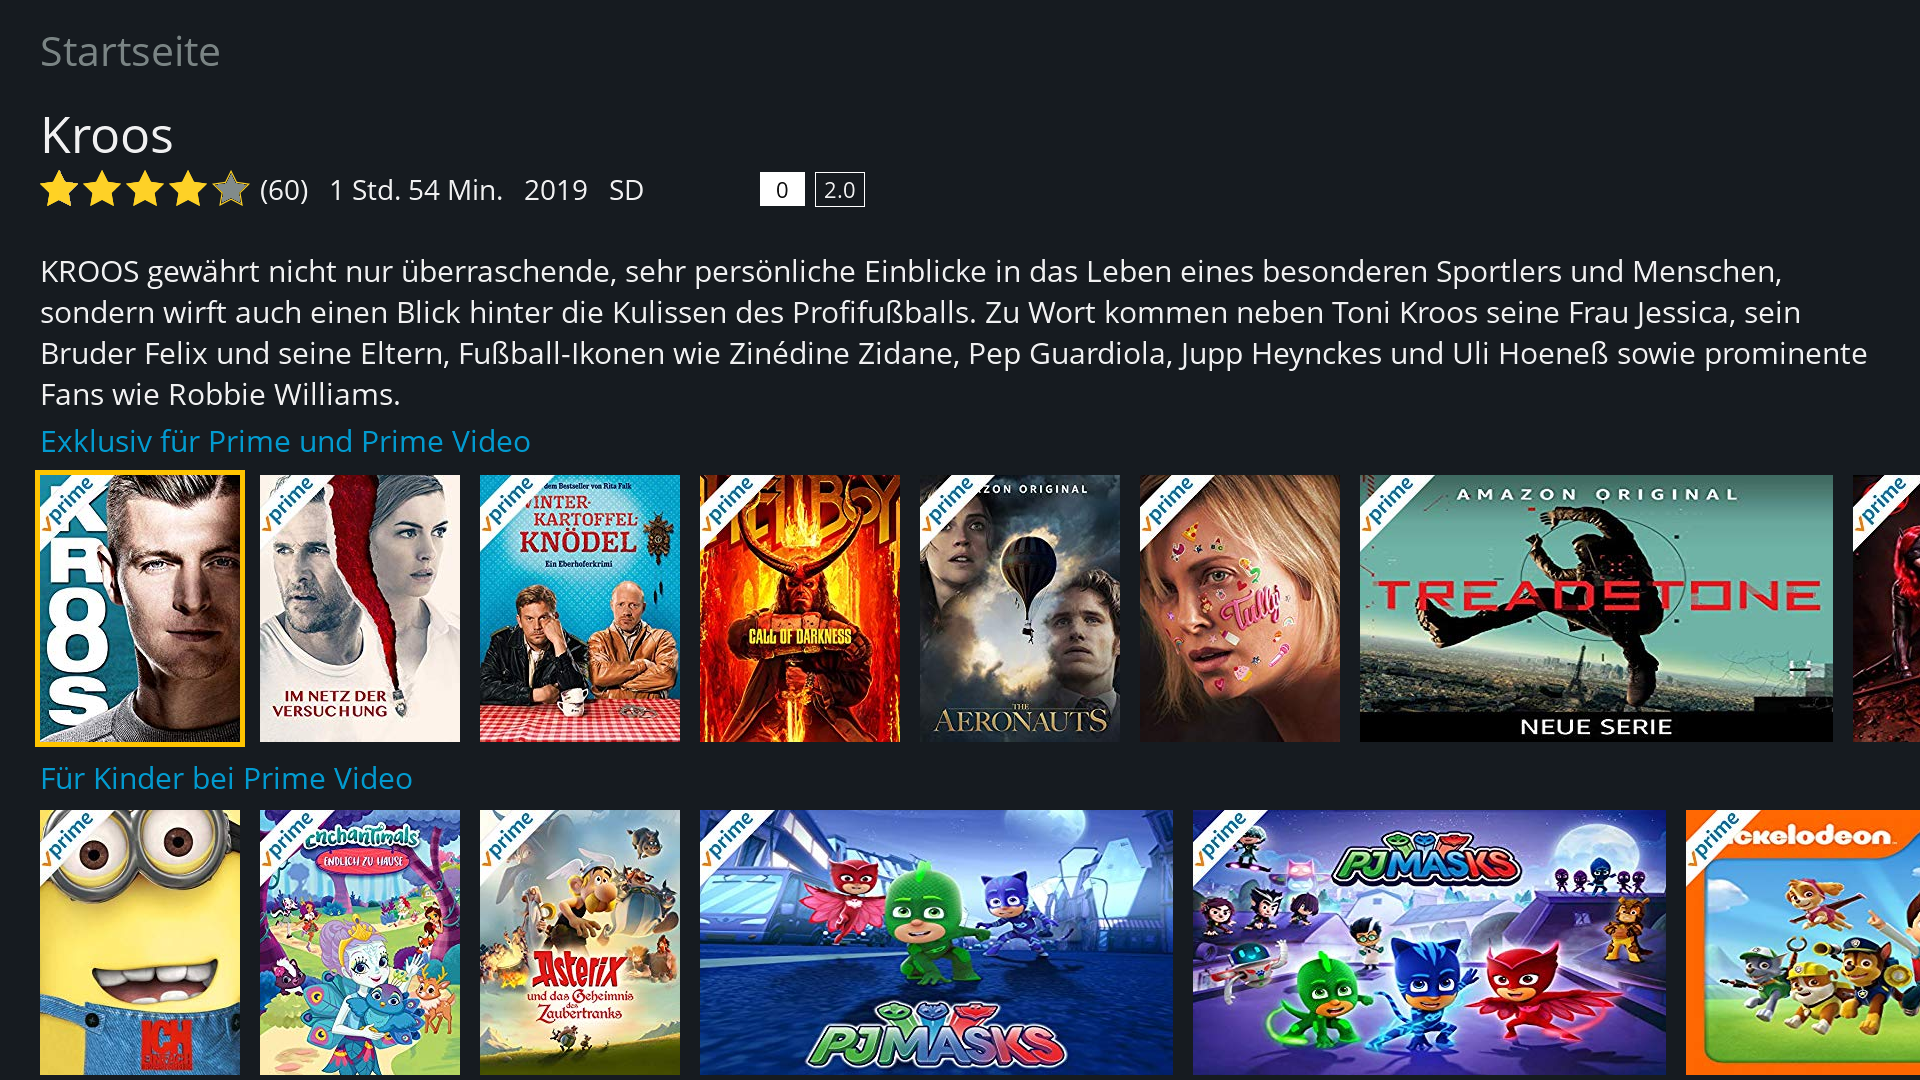Open Exklusiv für Prime und Prime Video row

click(285, 441)
